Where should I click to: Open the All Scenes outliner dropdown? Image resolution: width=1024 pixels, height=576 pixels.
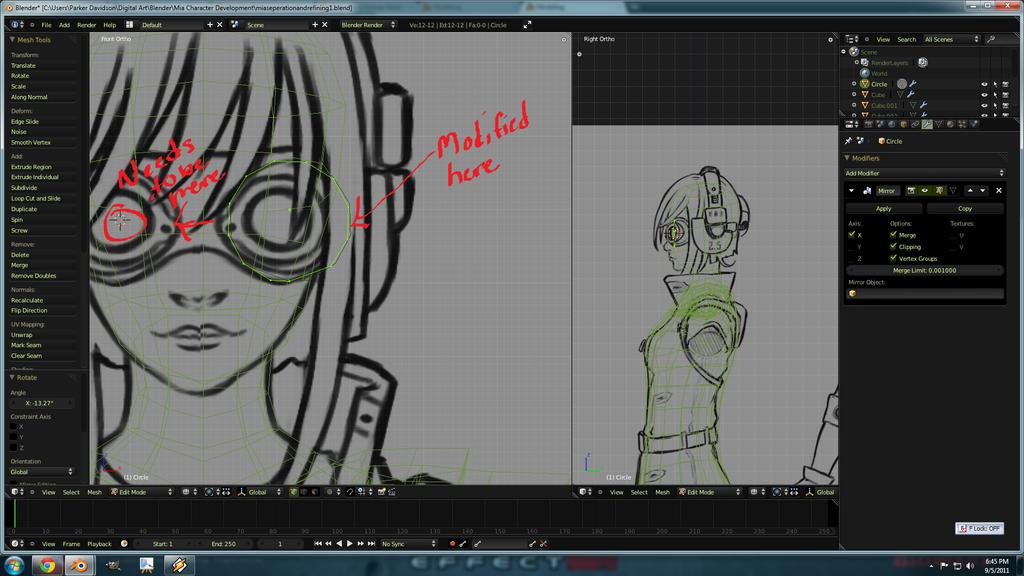pos(951,39)
